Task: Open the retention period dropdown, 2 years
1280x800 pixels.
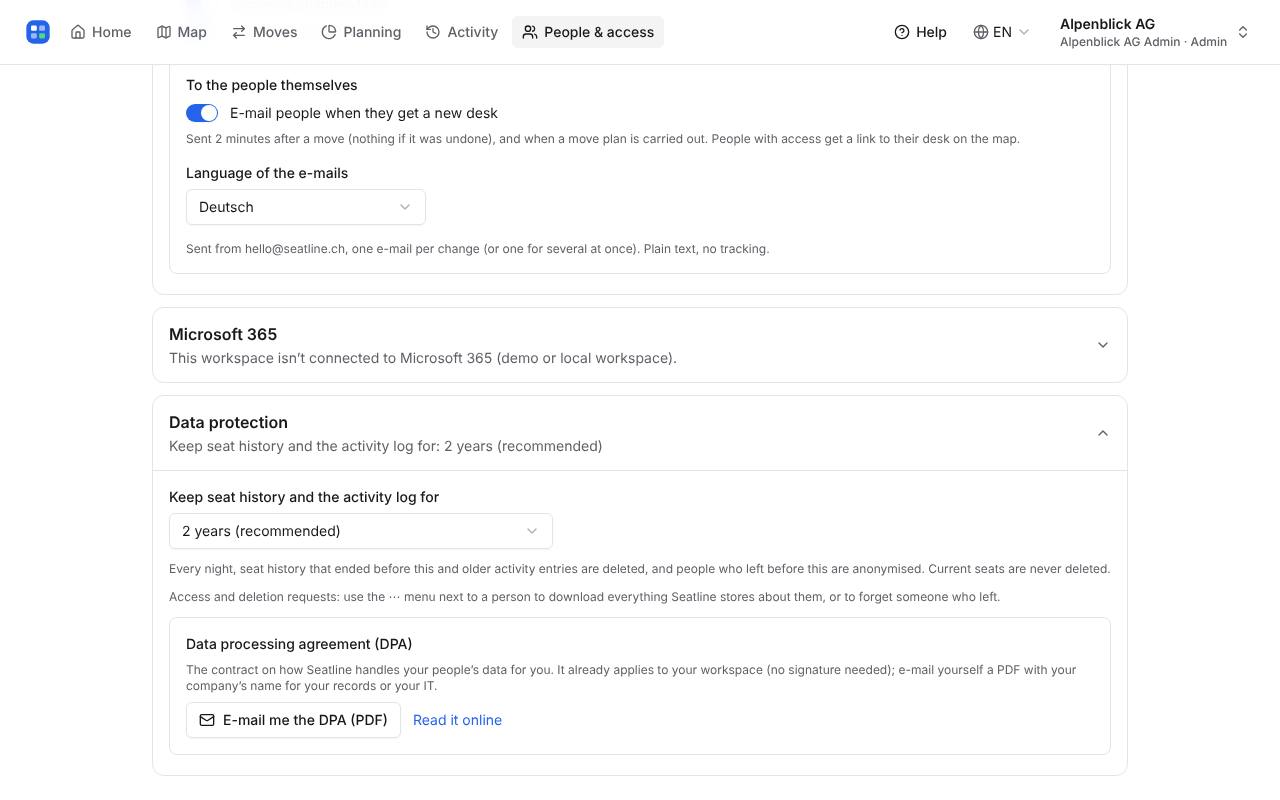Action: [361, 531]
